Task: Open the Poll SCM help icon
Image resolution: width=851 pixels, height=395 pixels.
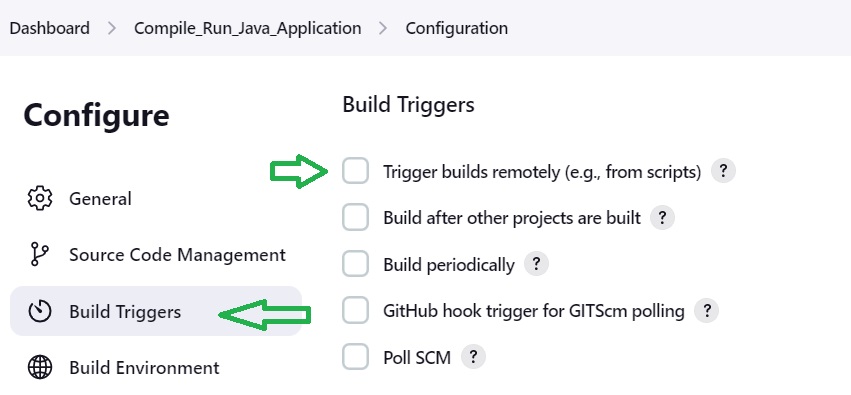Action: [473, 357]
